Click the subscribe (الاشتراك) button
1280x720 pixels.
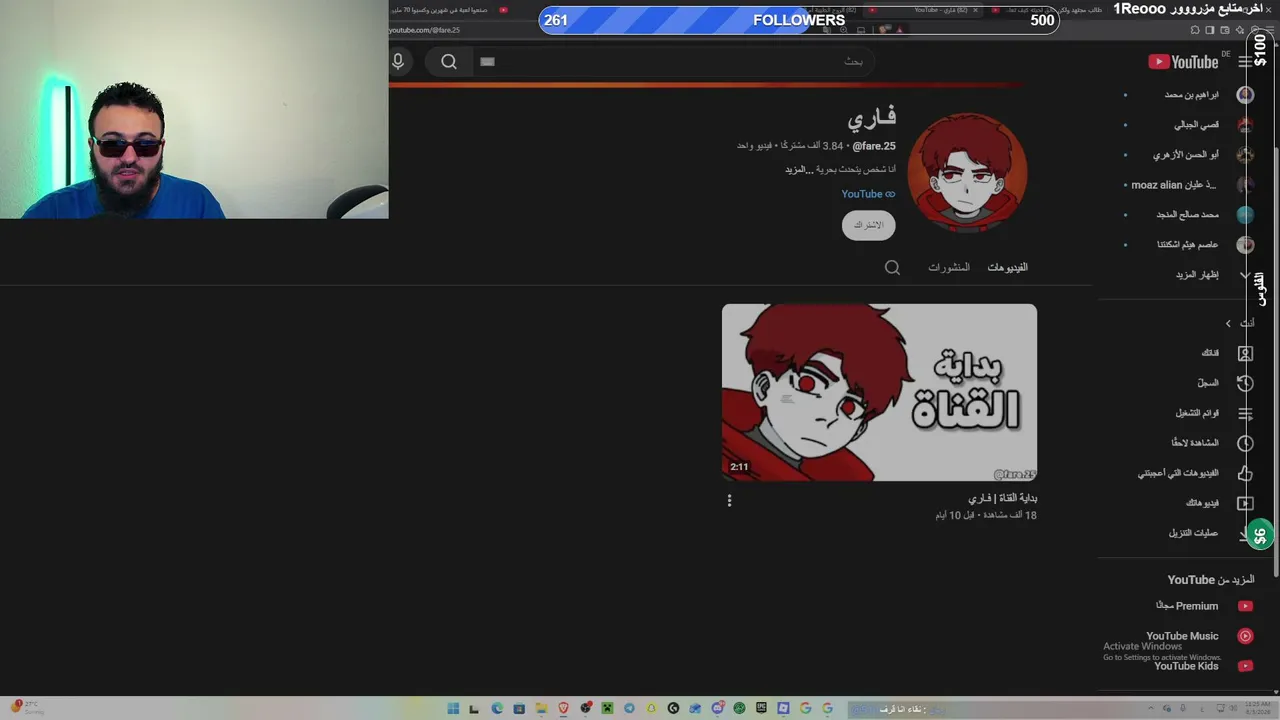pyautogui.click(x=869, y=225)
